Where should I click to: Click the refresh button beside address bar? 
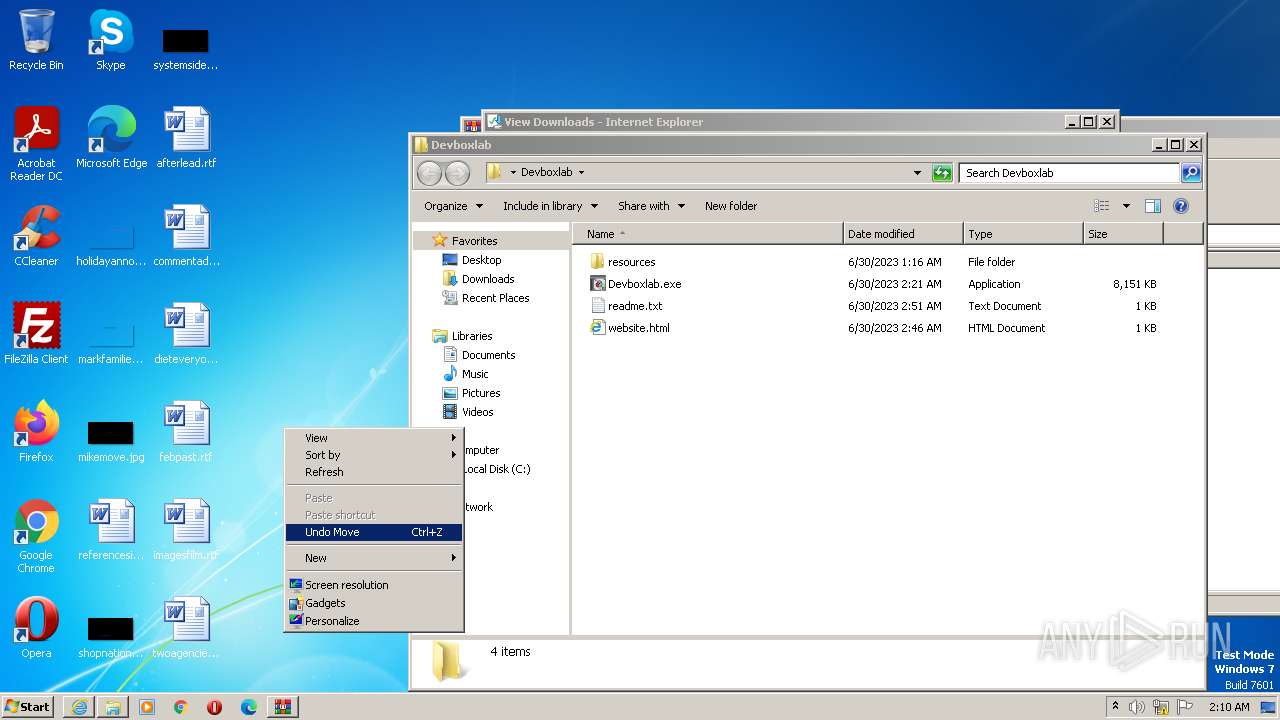(942, 173)
